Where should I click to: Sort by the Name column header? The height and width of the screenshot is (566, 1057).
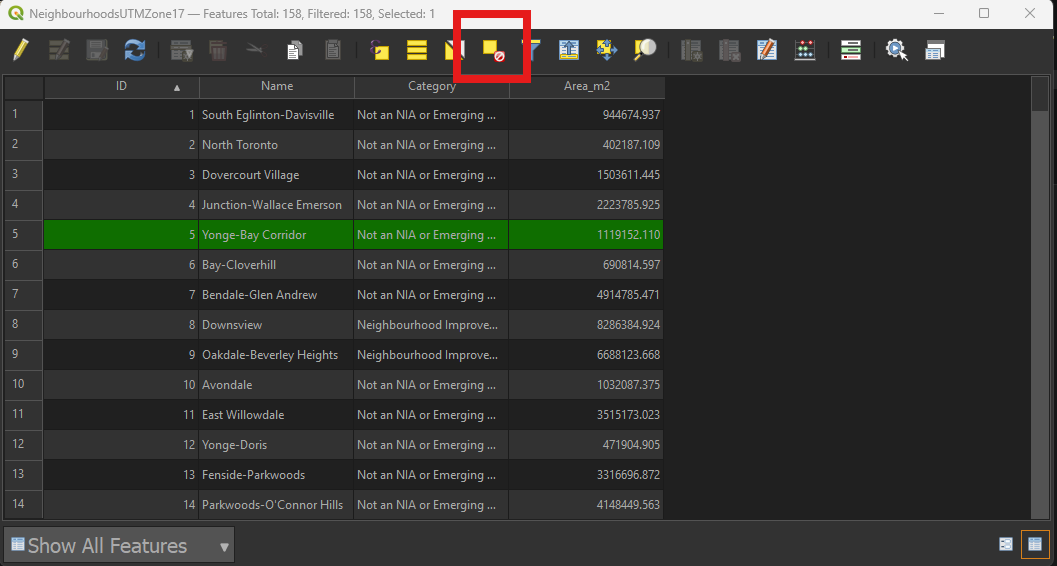click(x=277, y=86)
